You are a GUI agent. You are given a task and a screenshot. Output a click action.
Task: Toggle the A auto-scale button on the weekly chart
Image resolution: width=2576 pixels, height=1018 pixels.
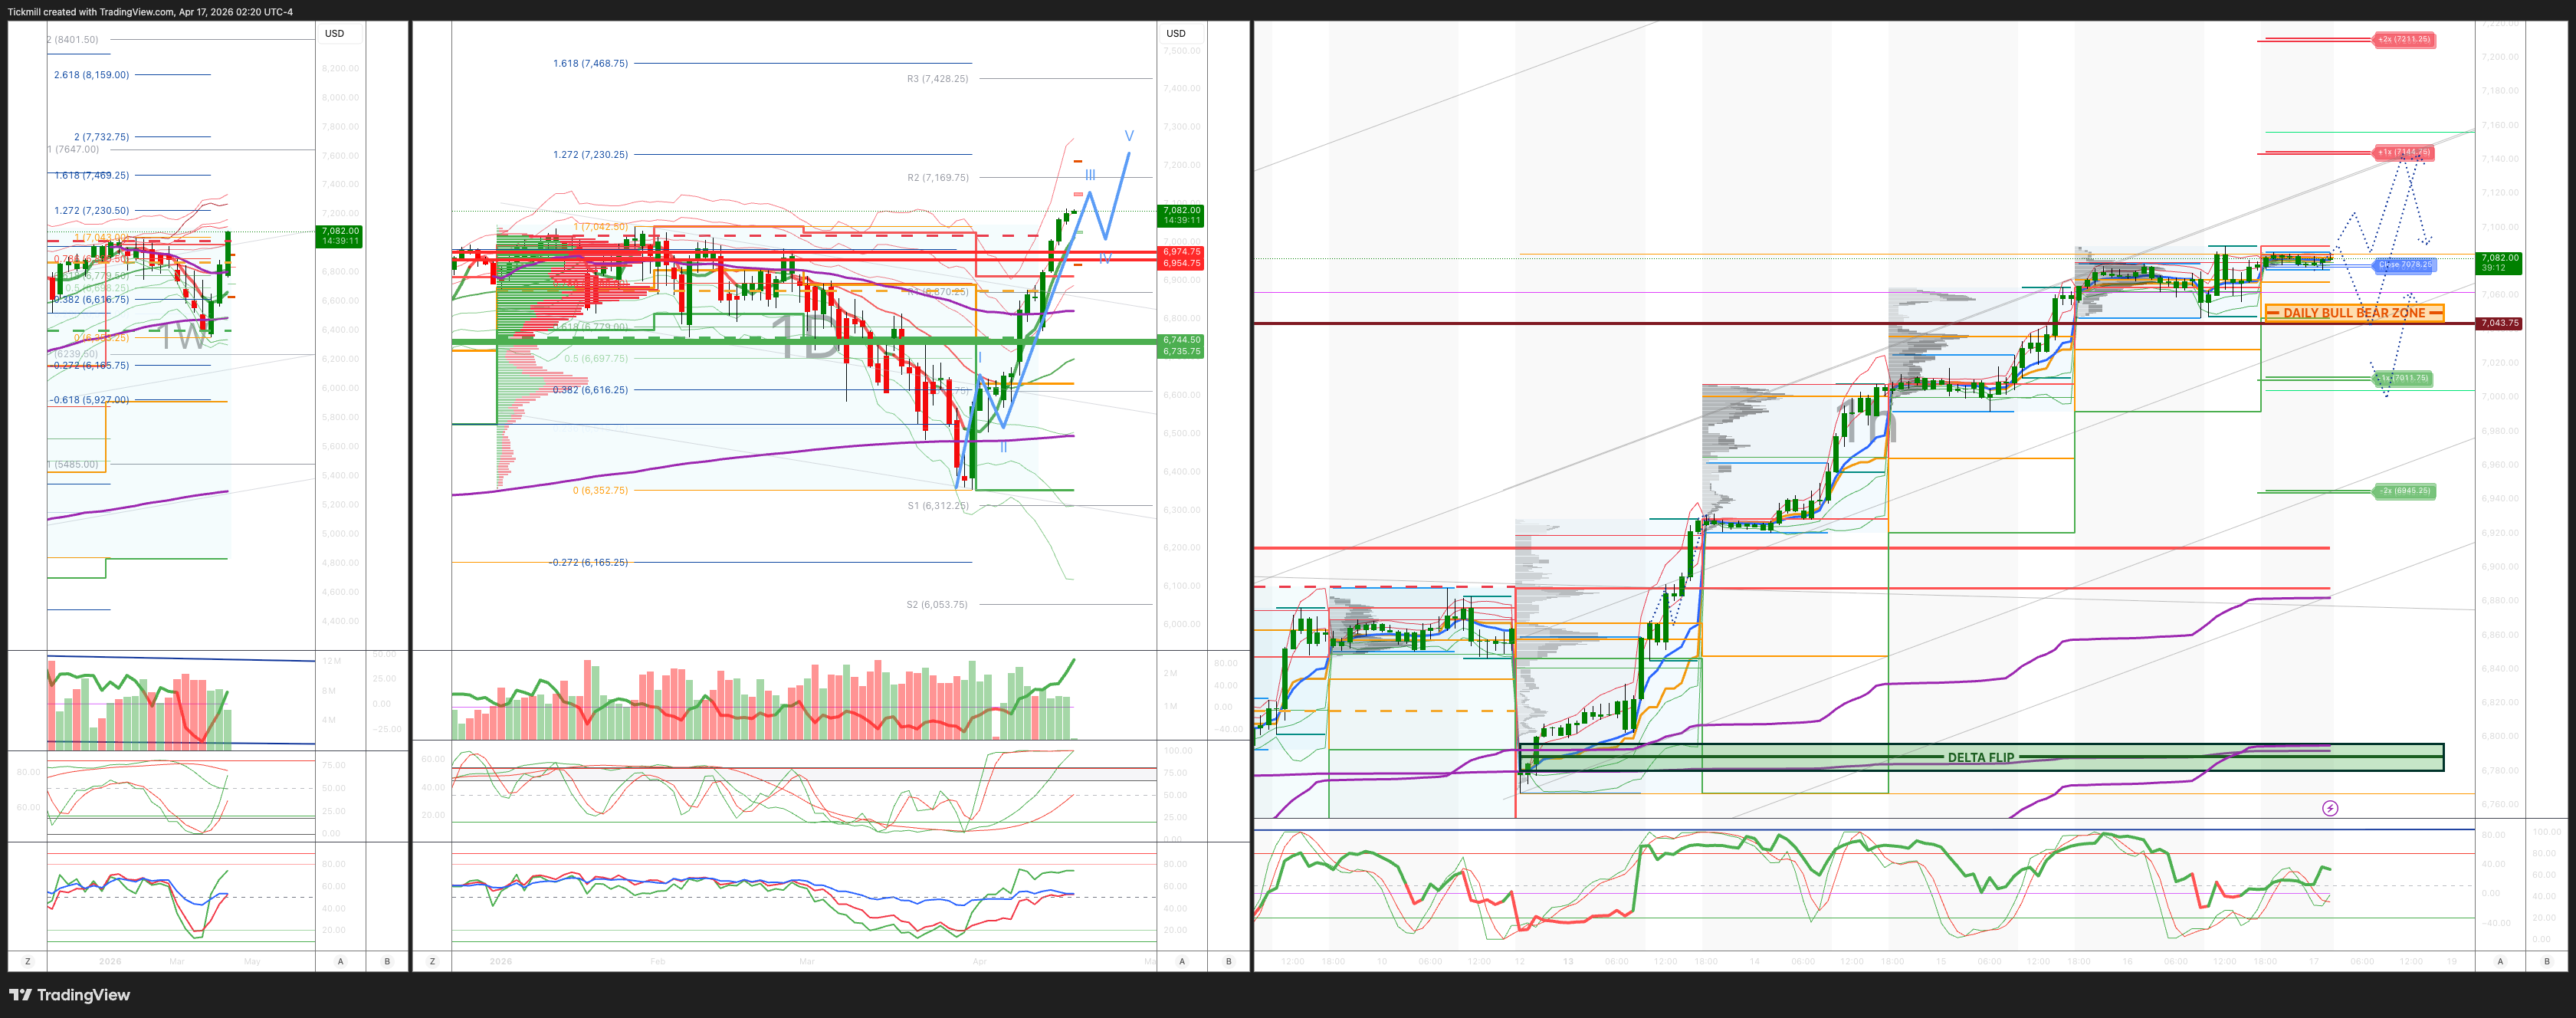click(341, 961)
